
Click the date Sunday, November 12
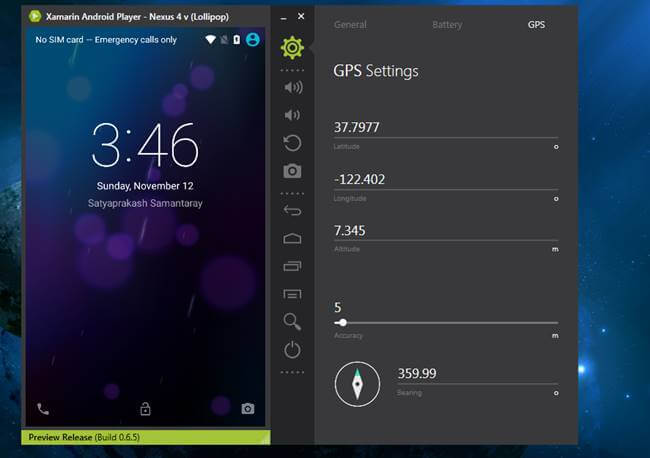[145, 186]
